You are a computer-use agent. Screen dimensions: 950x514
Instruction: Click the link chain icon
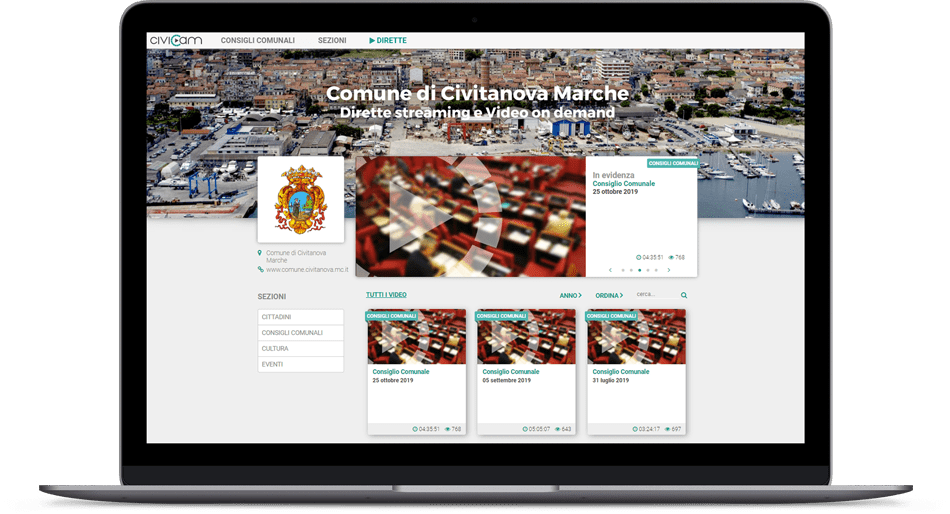(x=261, y=269)
